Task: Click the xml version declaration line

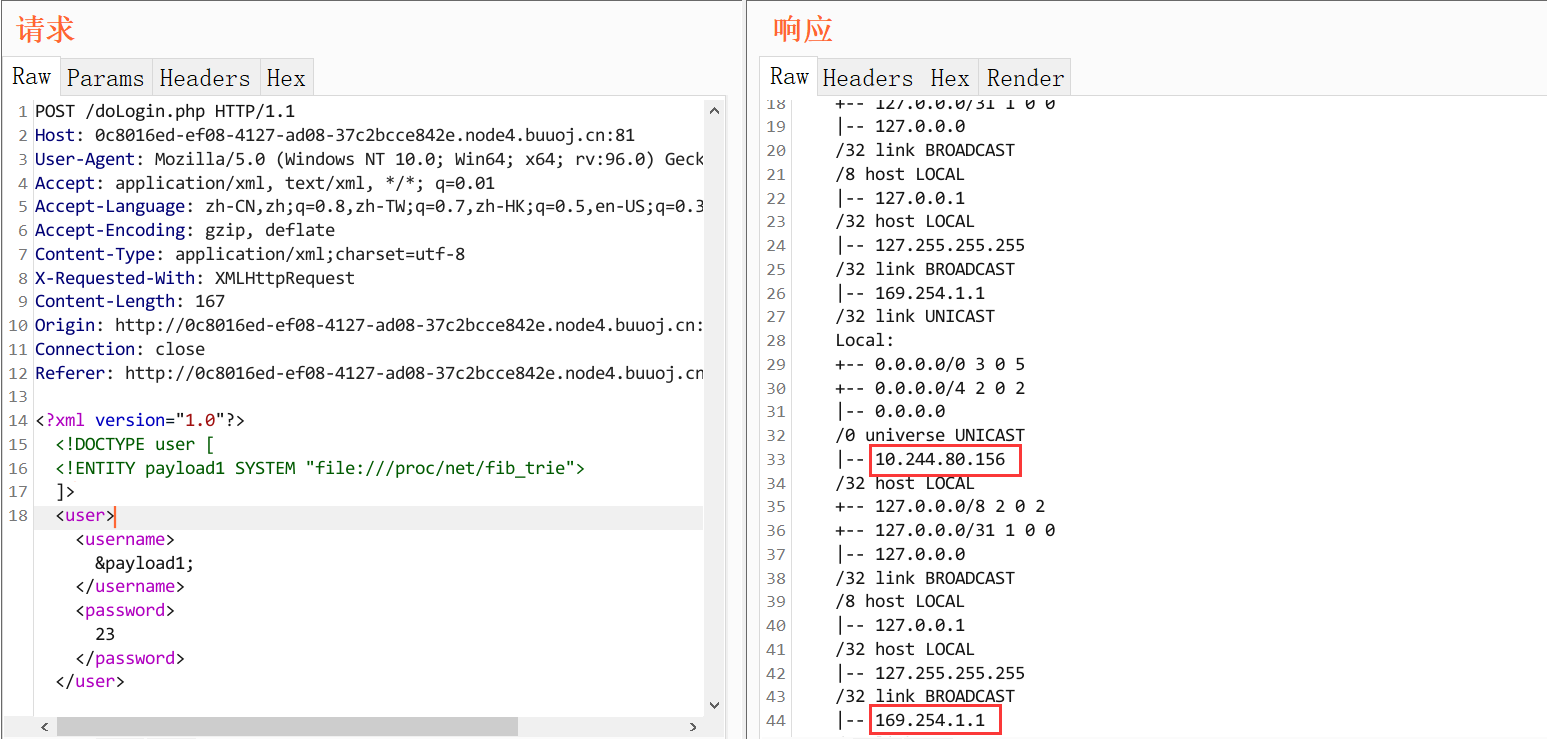Action: pos(140,420)
